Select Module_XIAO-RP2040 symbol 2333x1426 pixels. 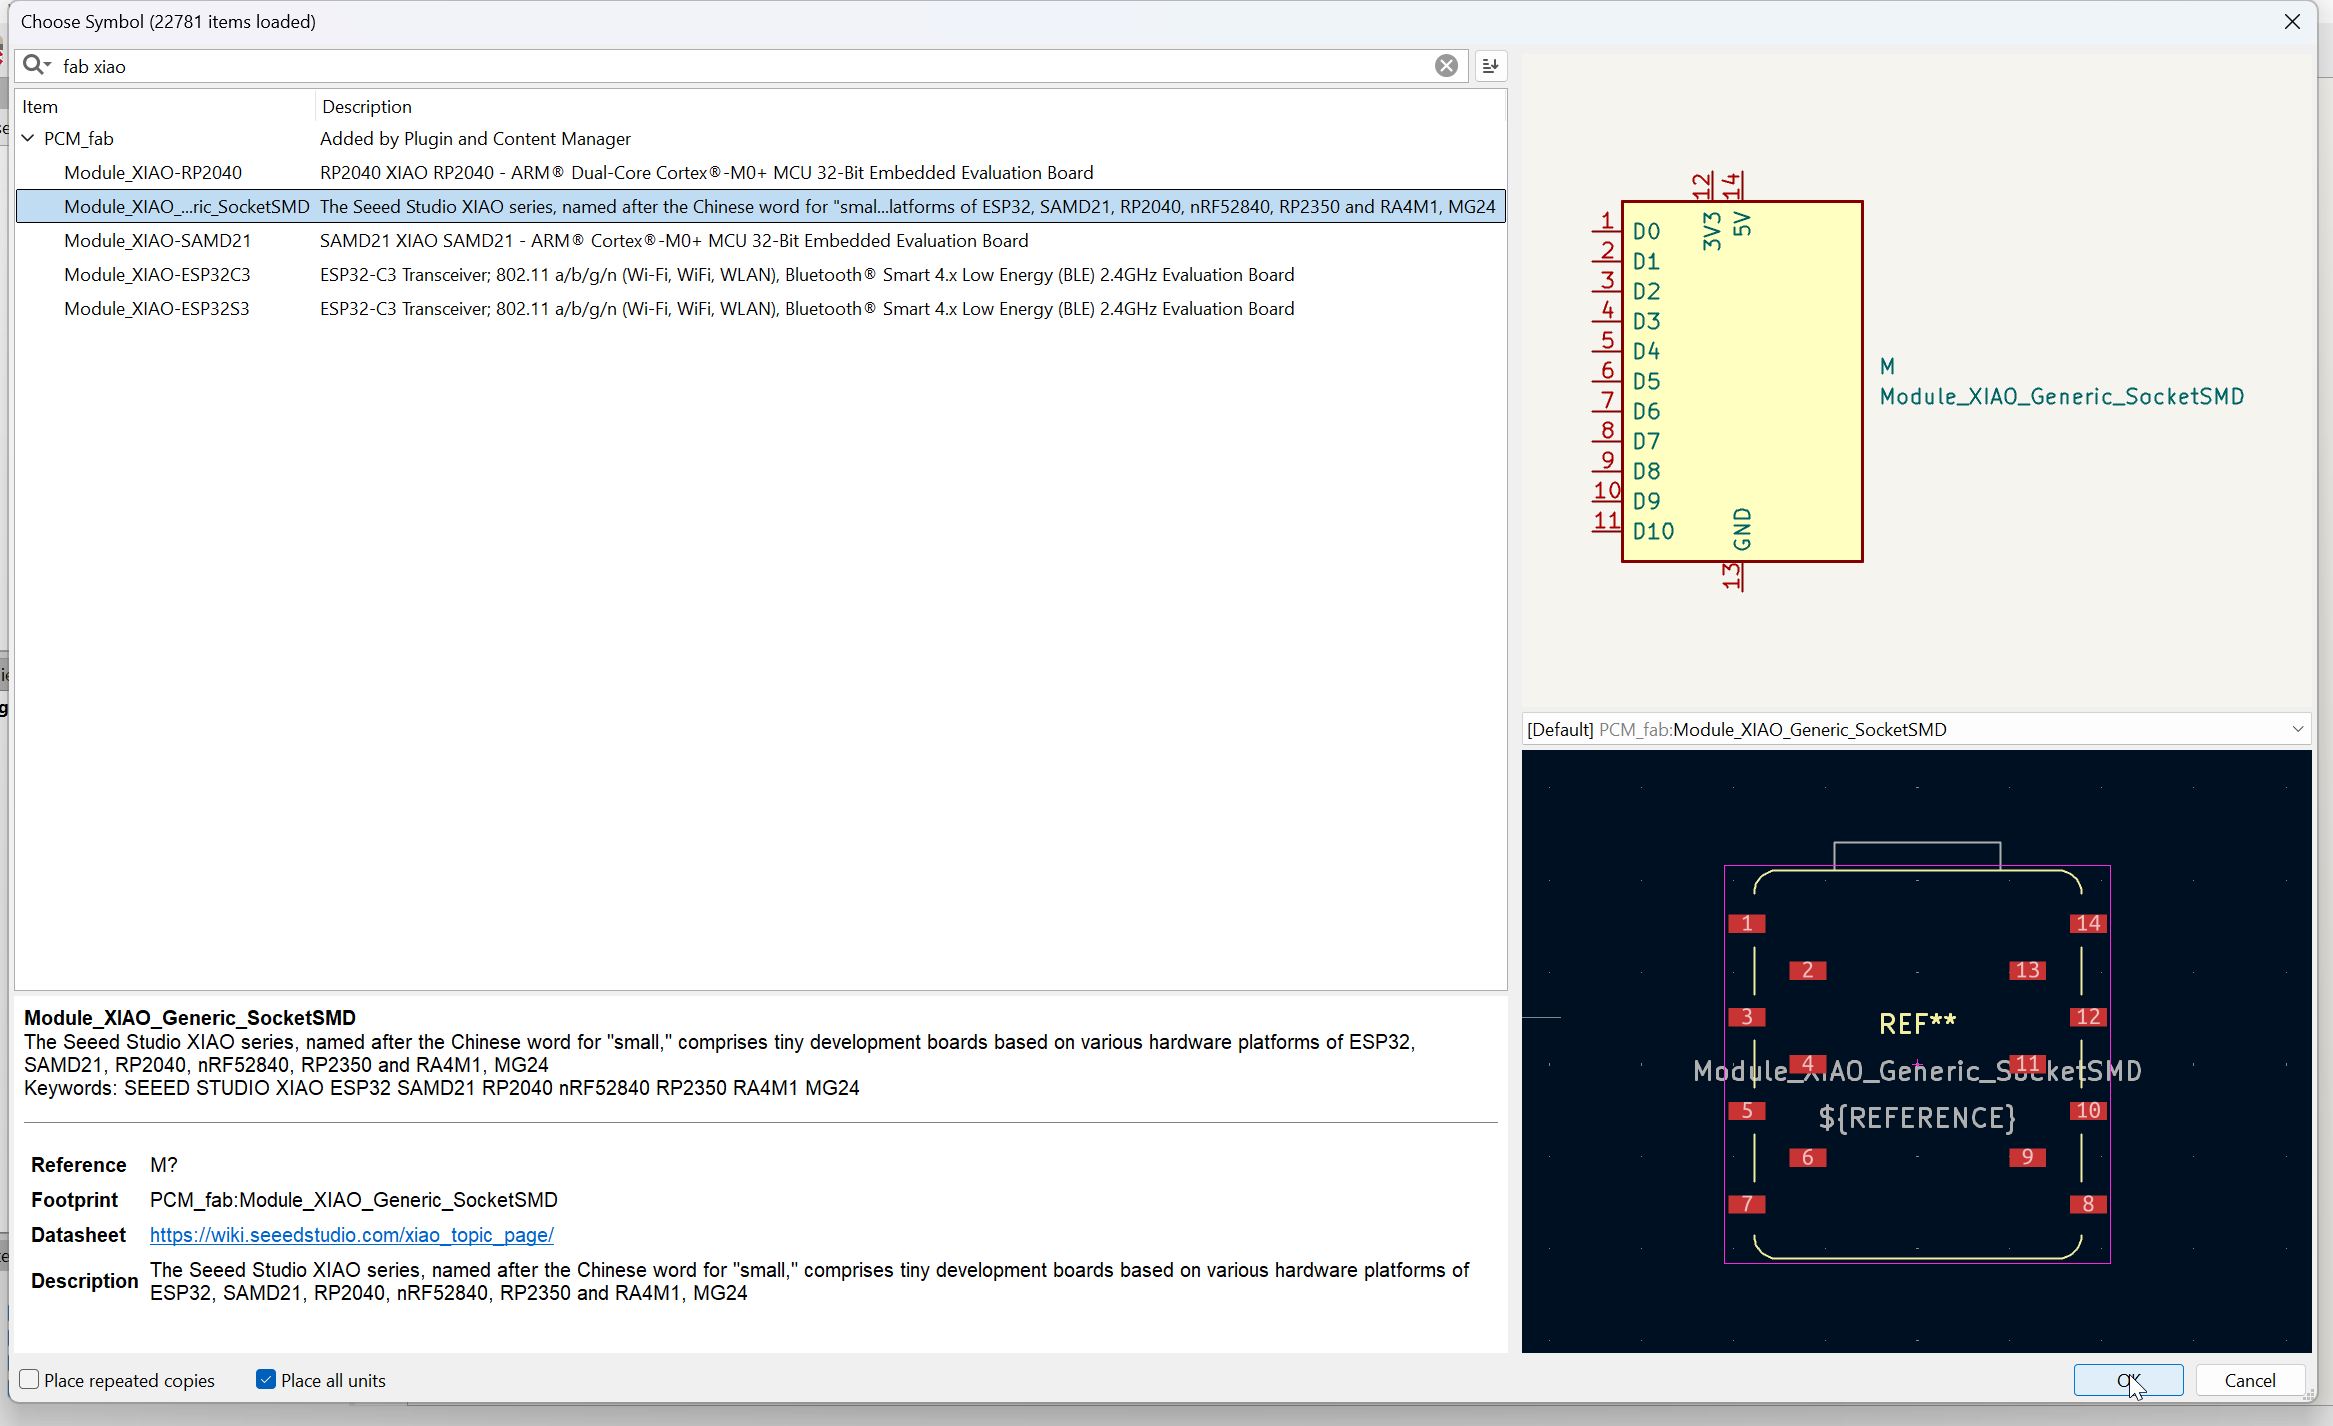(x=153, y=173)
